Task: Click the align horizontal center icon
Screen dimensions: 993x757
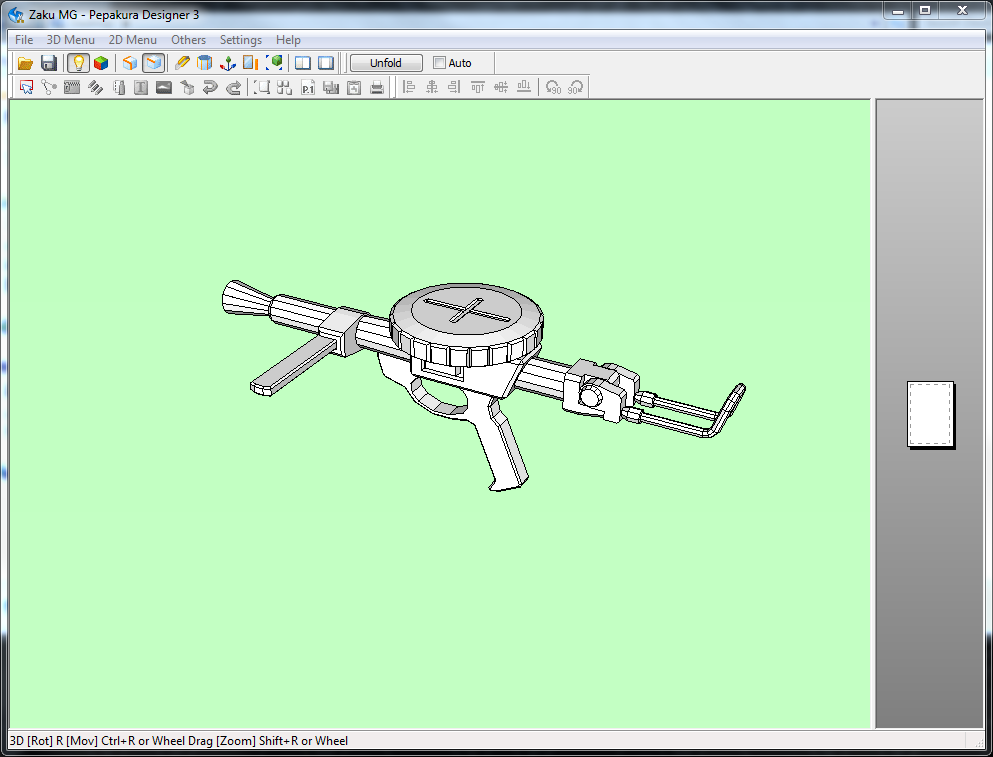Action: (432, 87)
